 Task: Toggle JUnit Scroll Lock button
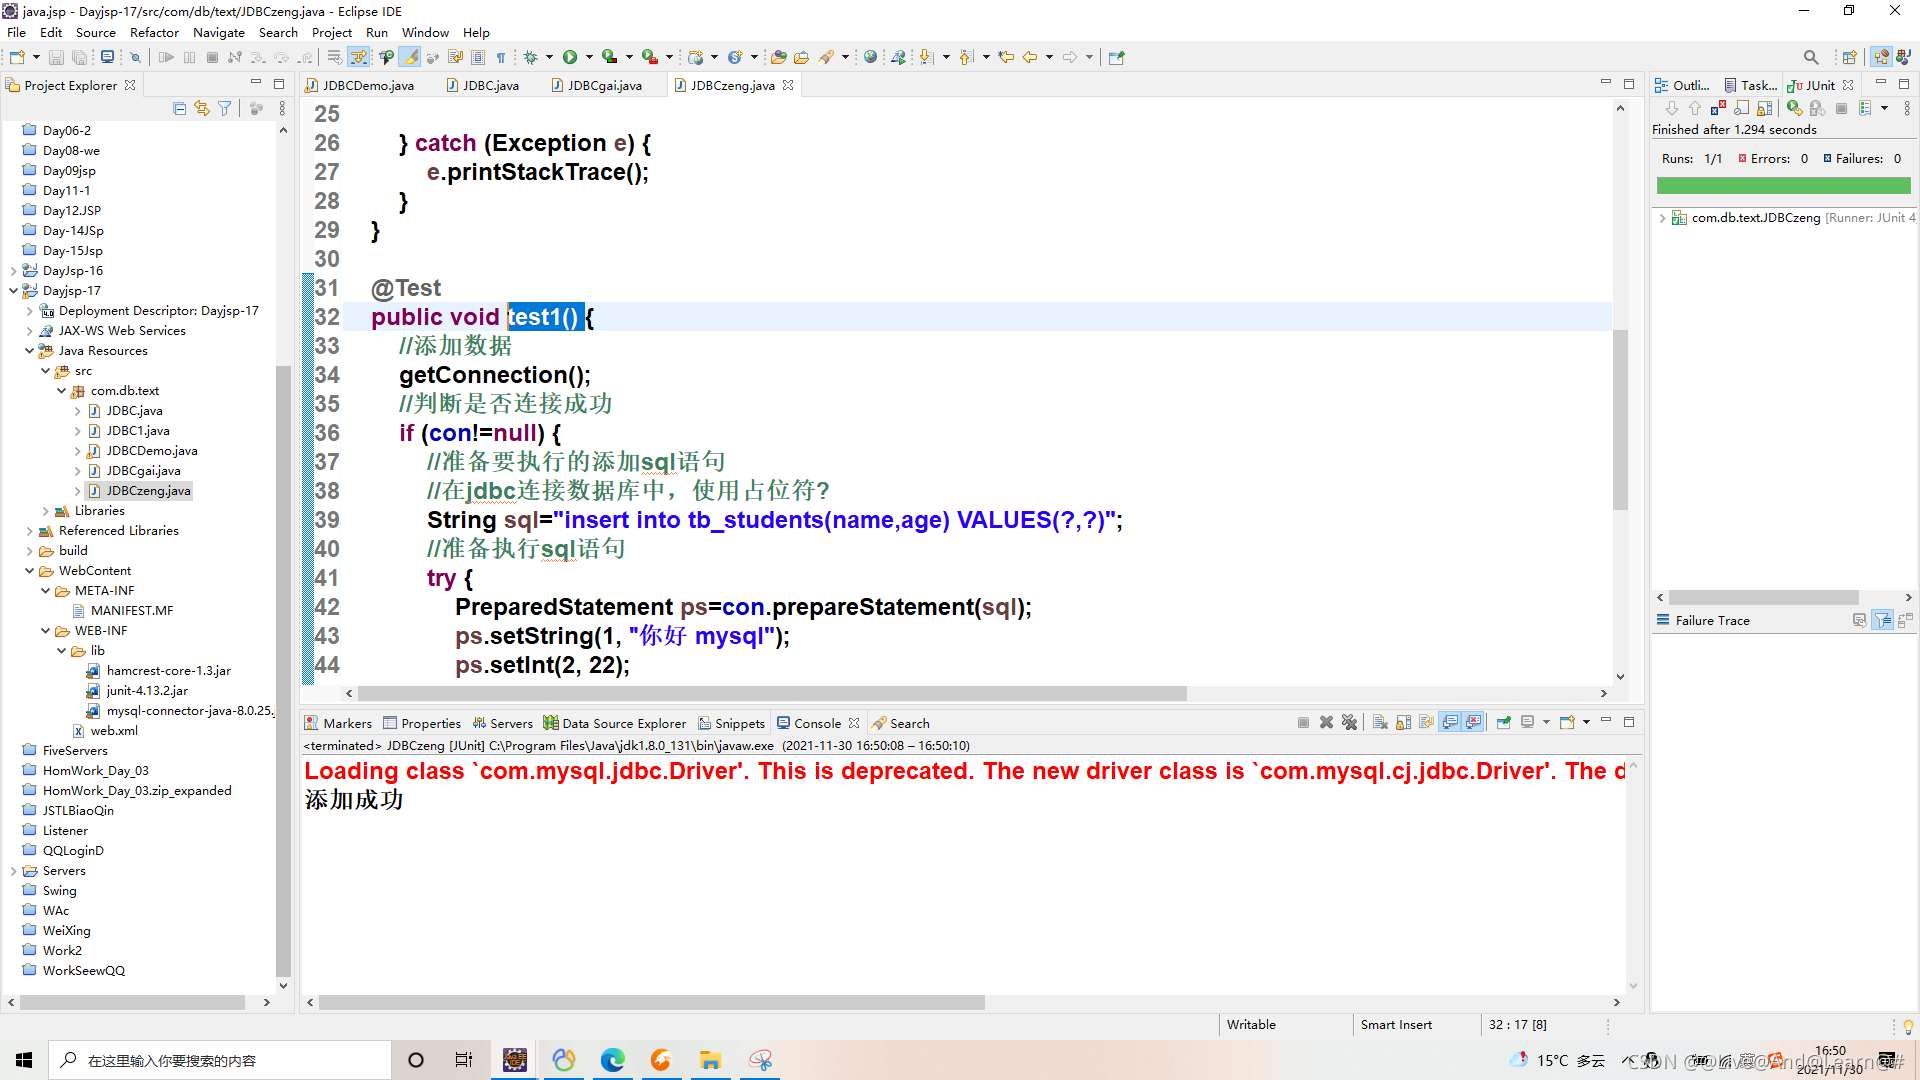(1764, 108)
